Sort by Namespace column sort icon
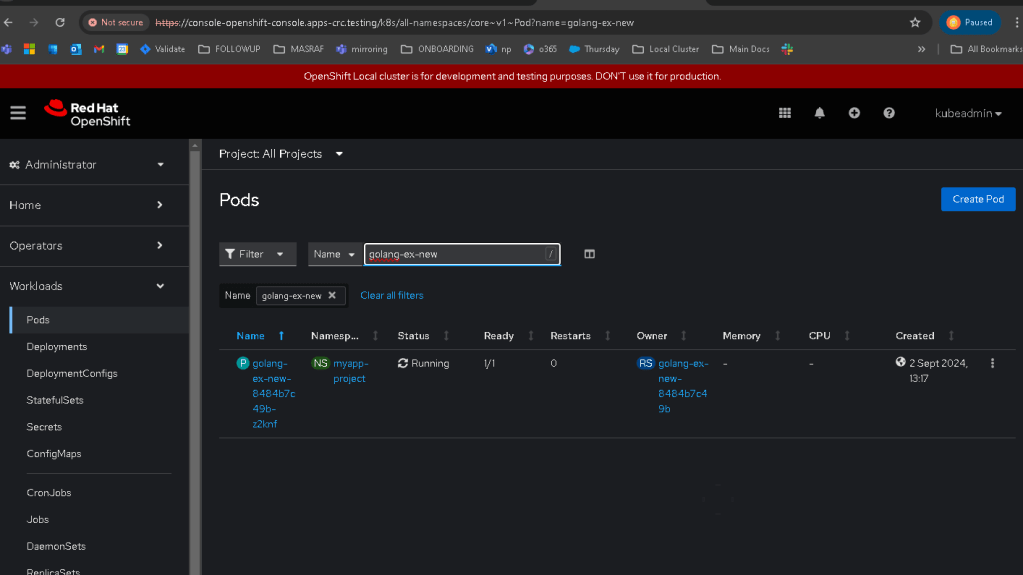This screenshot has width=1023, height=575. pyautogui.click(x=375, y=335)
